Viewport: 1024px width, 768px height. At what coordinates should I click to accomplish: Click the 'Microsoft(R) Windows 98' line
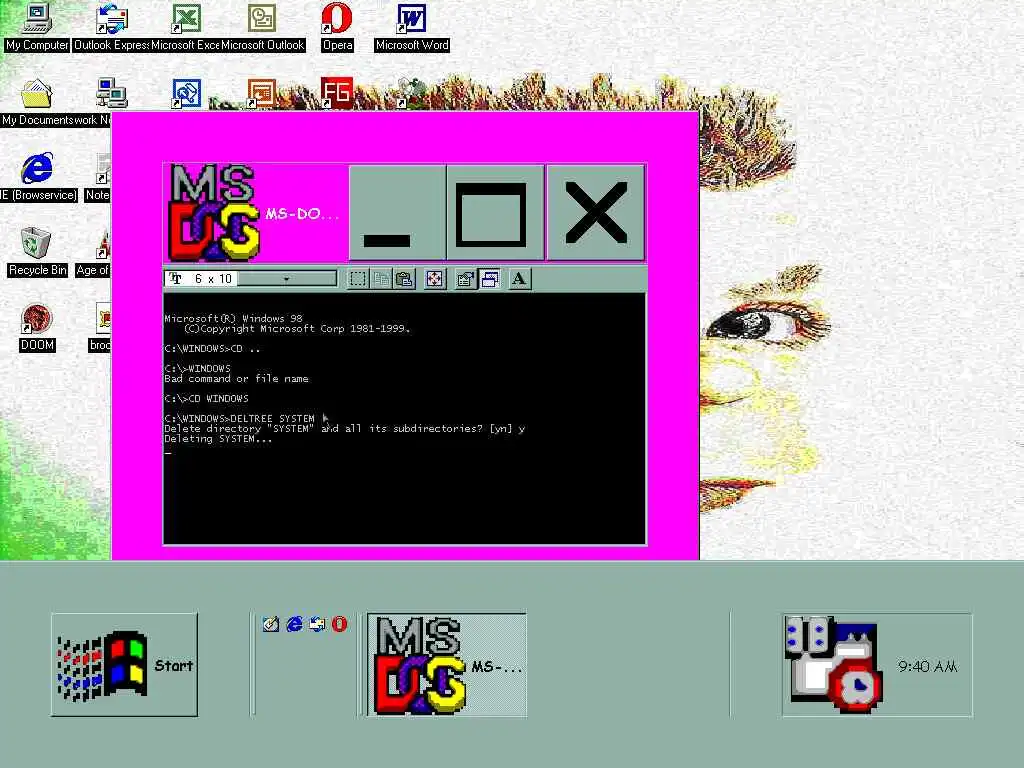point(233,319)
